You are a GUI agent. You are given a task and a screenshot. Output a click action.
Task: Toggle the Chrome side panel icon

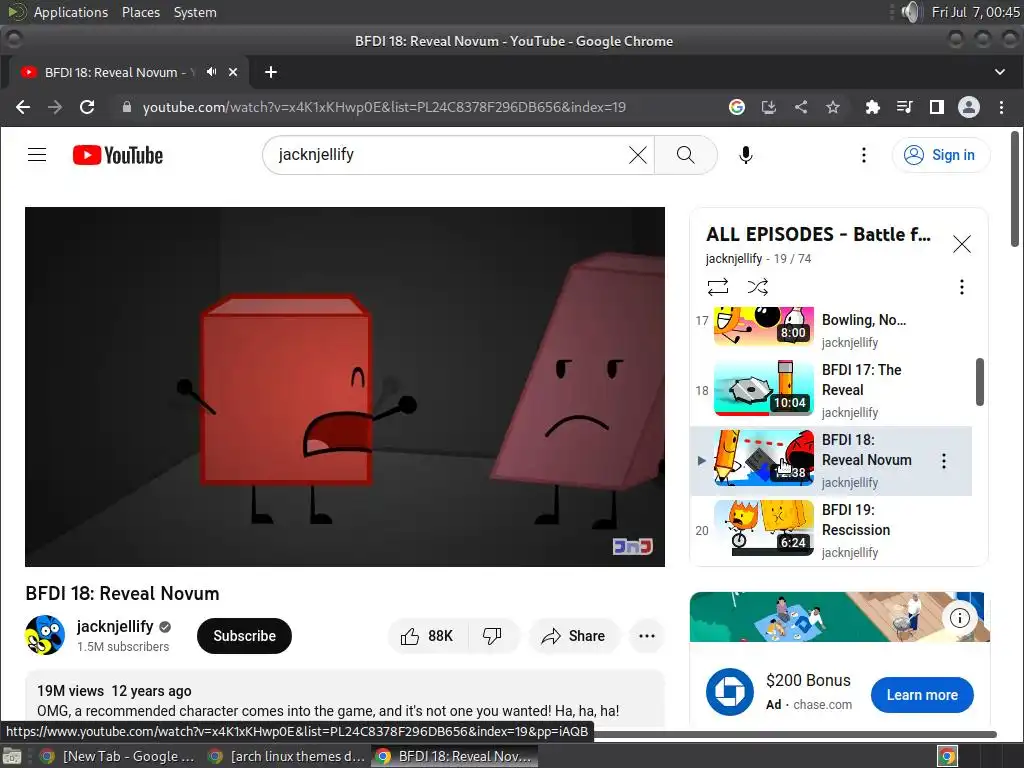pyautogui.click(x=936, y=107)
